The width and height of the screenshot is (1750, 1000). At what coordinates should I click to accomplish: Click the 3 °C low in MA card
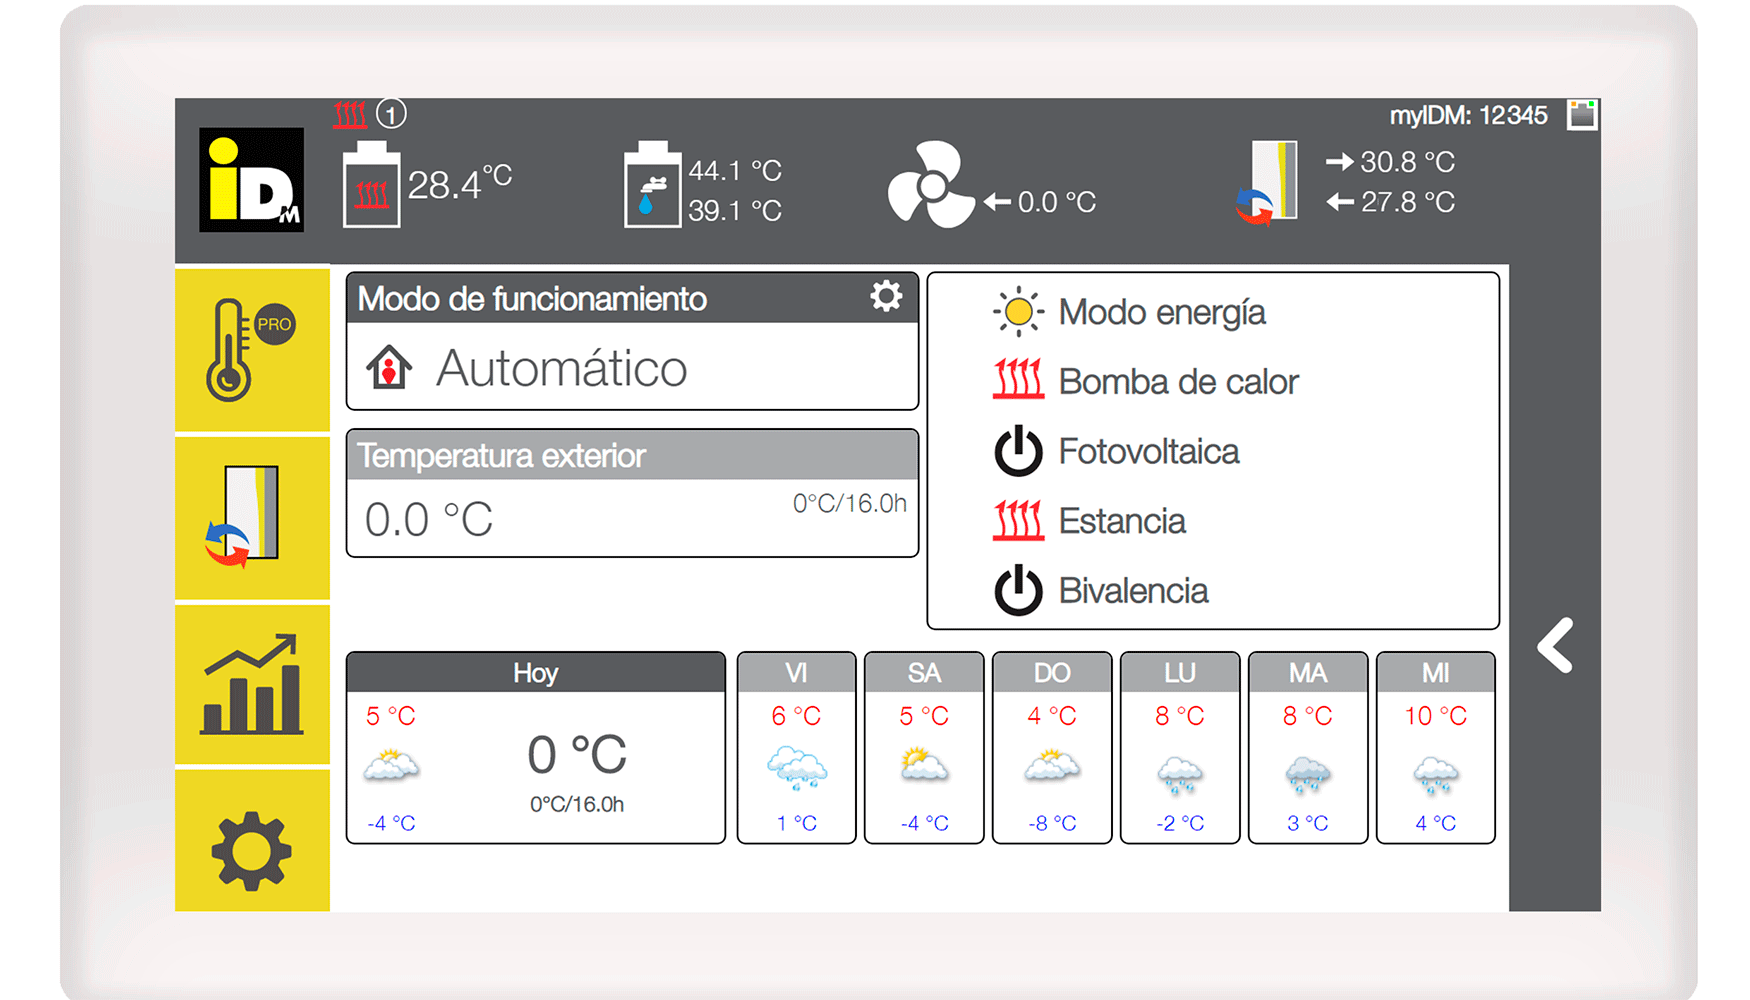pyautogui.click(x=1308, y=823)
